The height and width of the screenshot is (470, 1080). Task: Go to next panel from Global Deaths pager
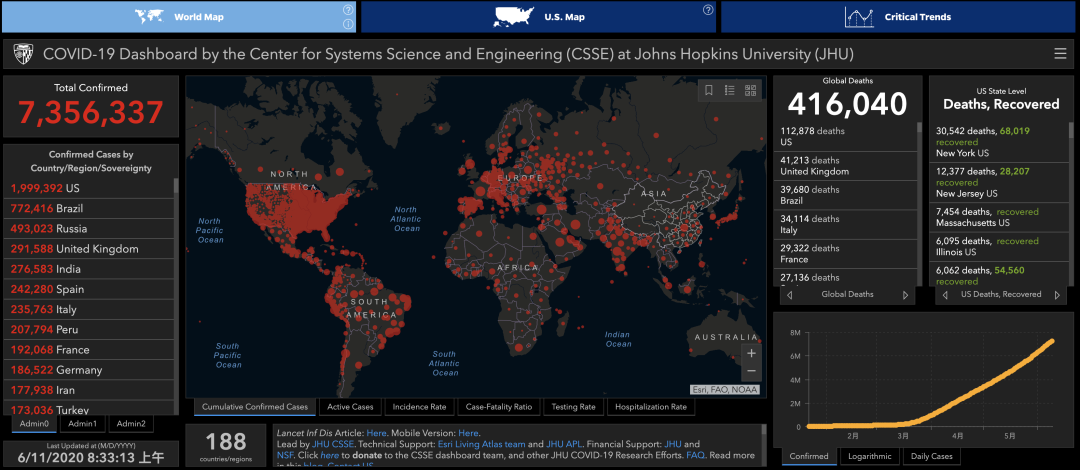(906, 295)
